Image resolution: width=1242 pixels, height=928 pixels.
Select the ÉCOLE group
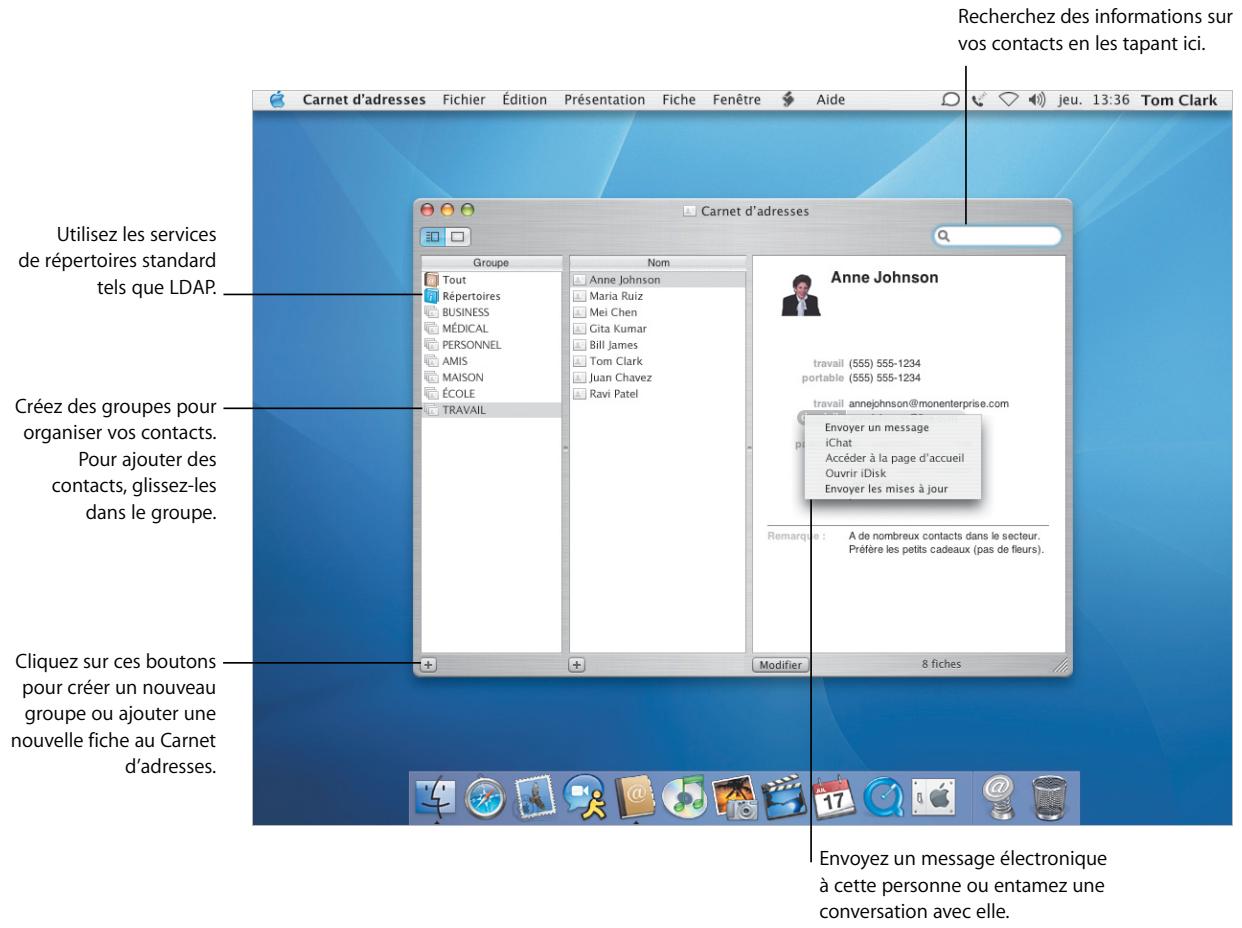point(491,393)
